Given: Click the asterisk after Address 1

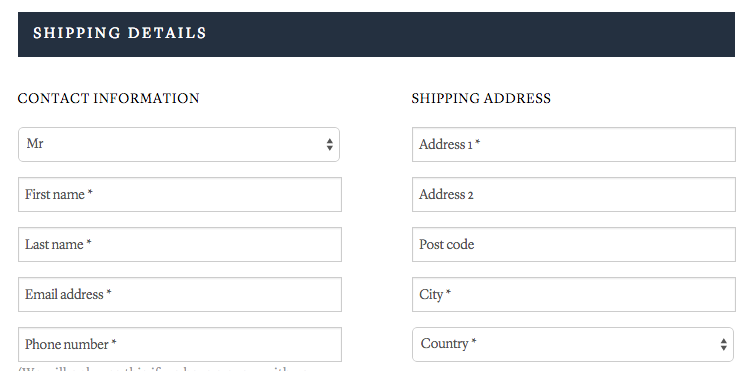Looking at the screenshot, I should point(477,142).
